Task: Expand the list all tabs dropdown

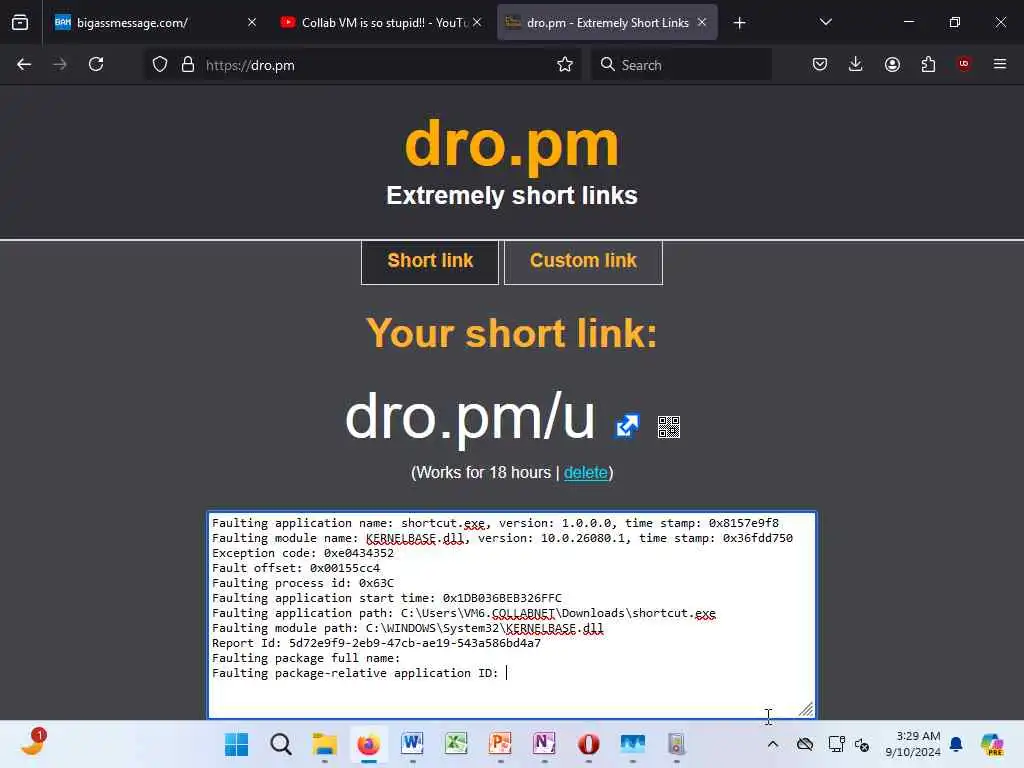Action: [x=825, y=22]
